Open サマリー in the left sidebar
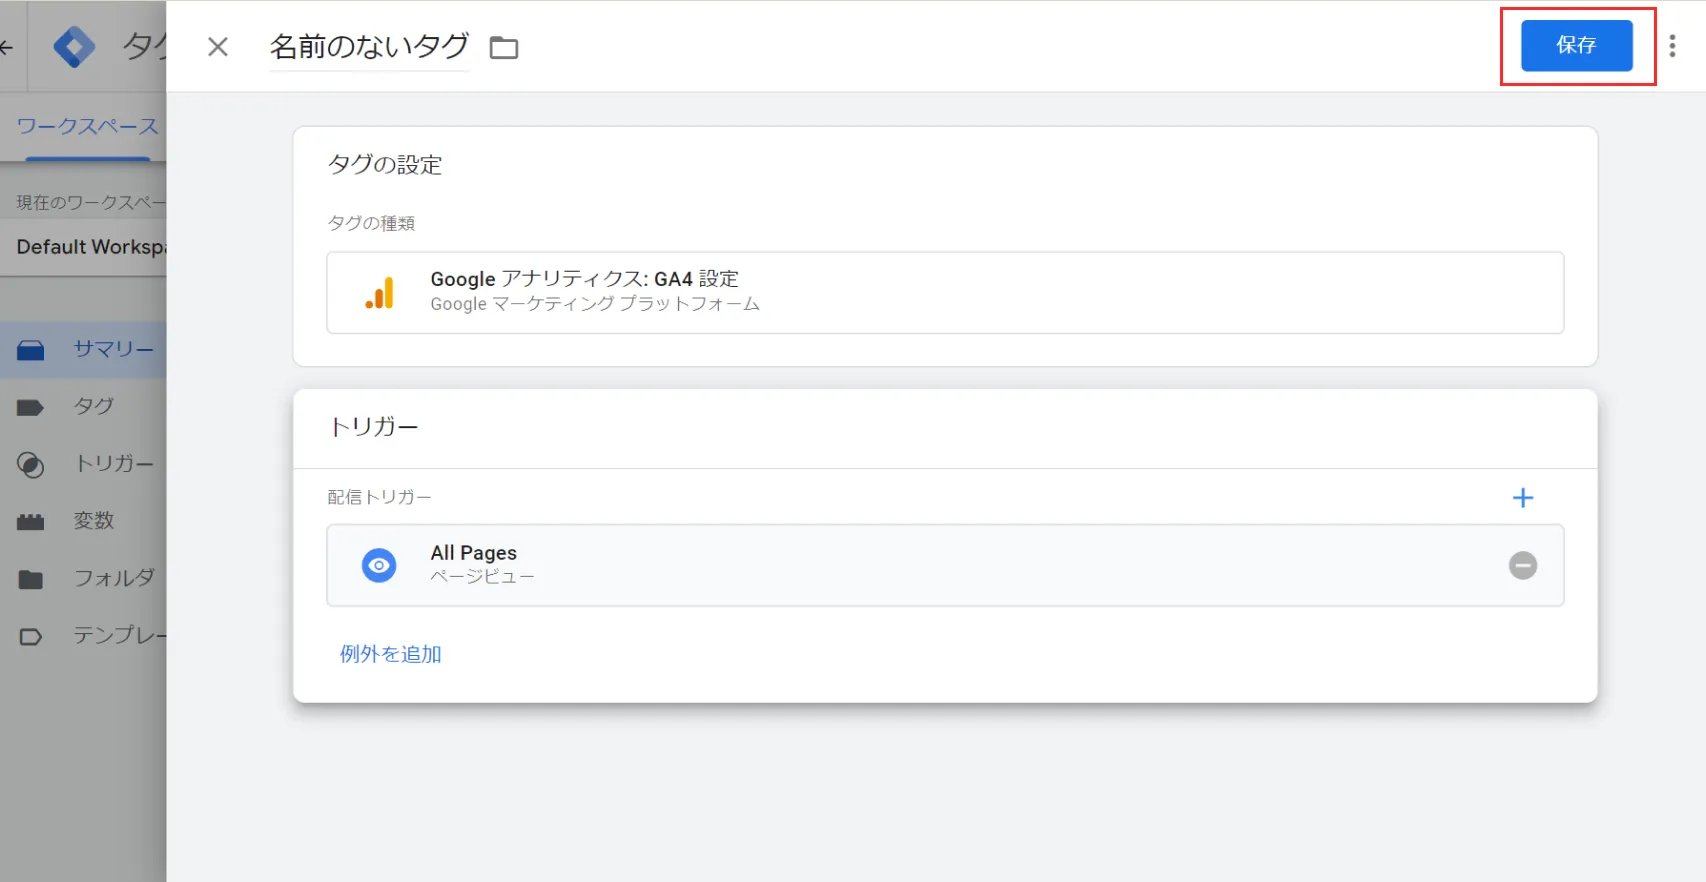The width and height of the screenshot is (1706, 882). tap(113, 349)
